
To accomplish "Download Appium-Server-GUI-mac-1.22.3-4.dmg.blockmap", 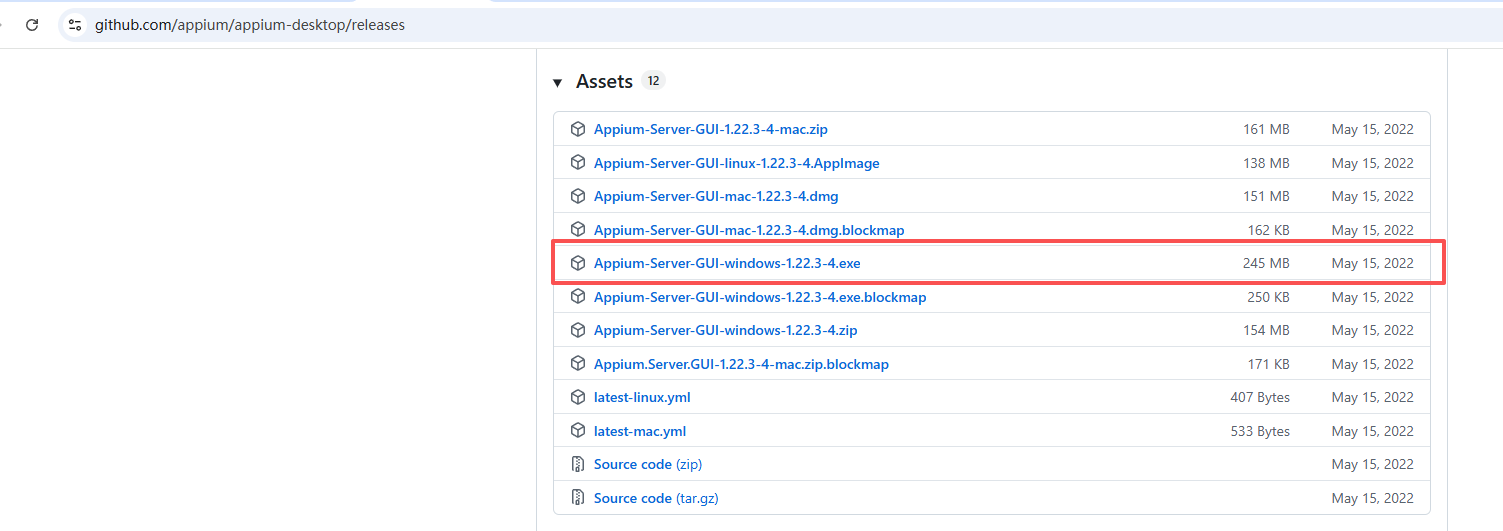I will point(749,230).
